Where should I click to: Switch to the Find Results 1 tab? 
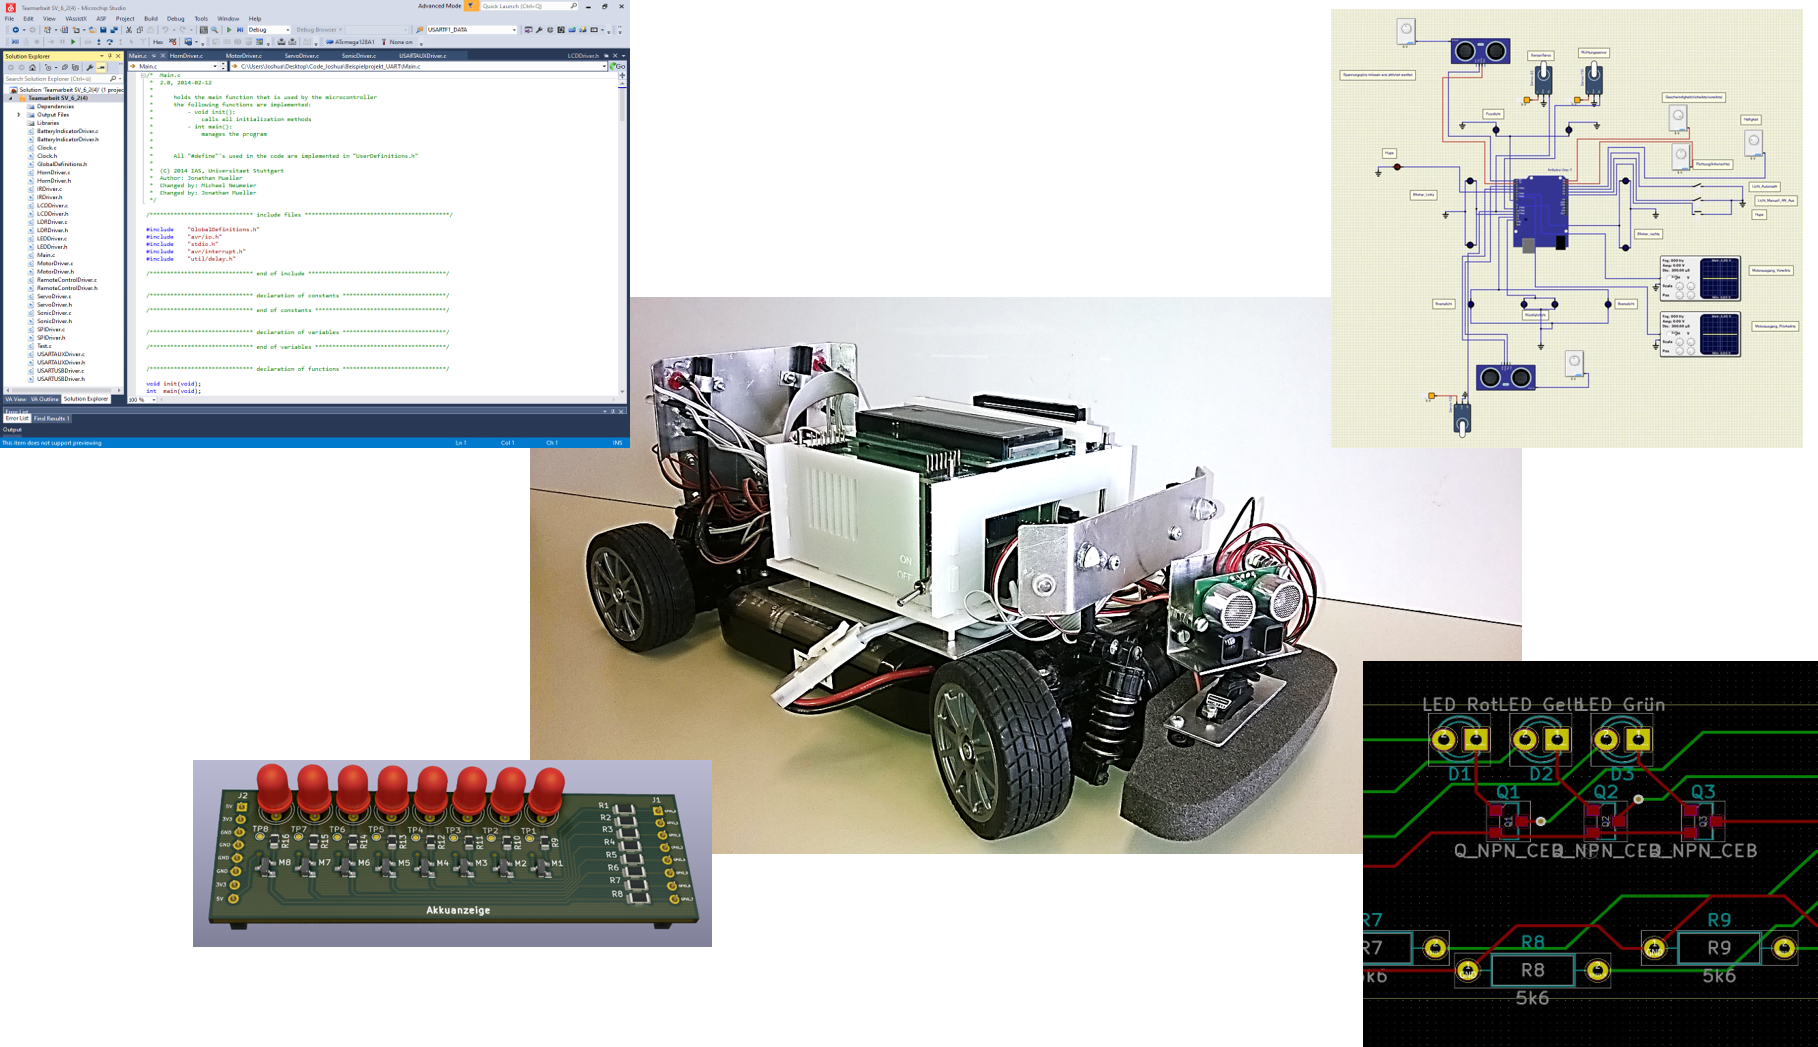tap(52, 418)
